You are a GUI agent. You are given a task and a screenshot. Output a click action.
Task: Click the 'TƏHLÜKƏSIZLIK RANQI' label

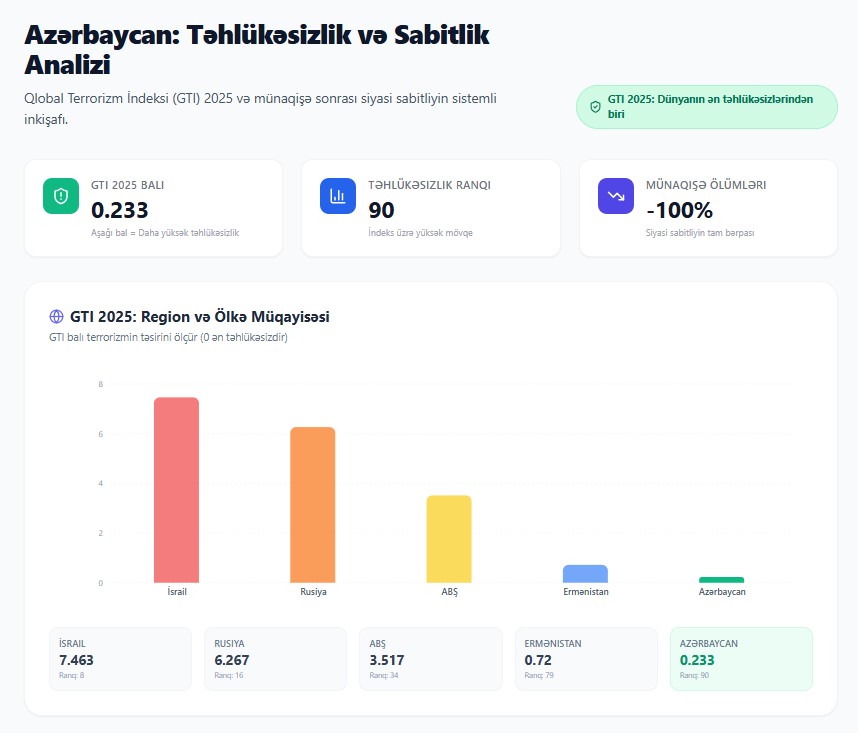429,185
